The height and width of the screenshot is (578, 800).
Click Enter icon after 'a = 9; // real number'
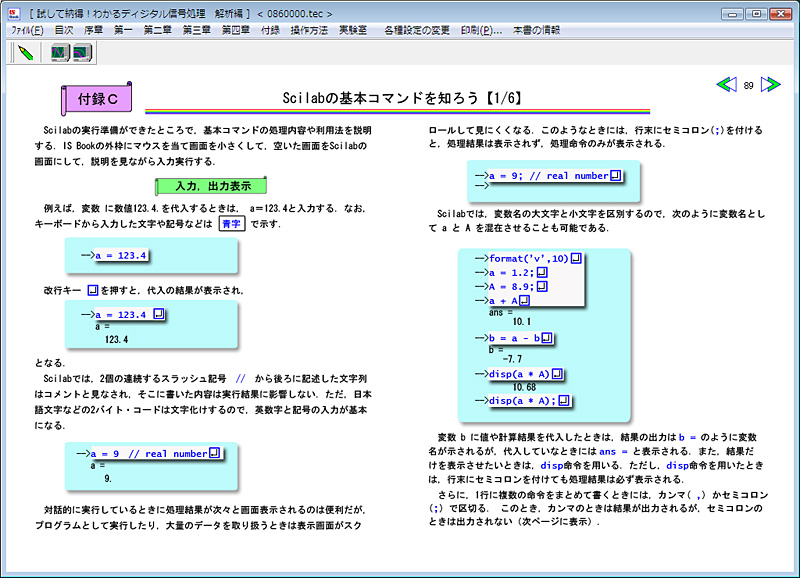(616, 175)
